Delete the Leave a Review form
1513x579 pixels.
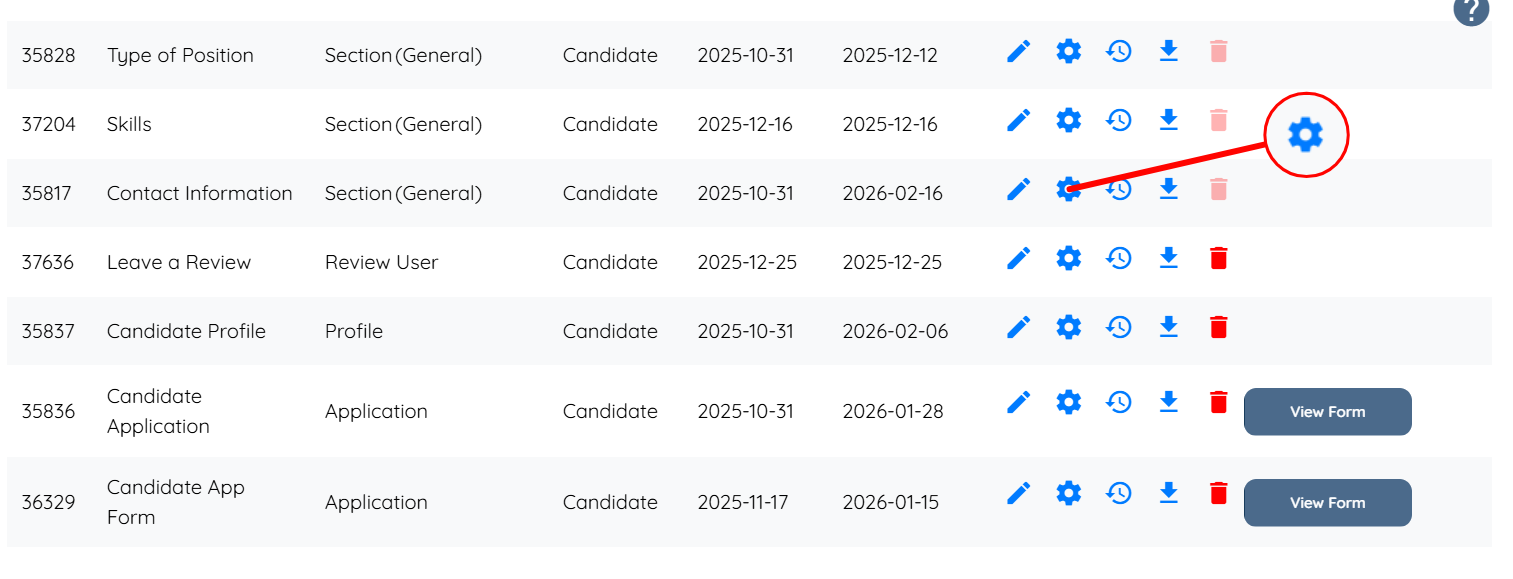1218,258
